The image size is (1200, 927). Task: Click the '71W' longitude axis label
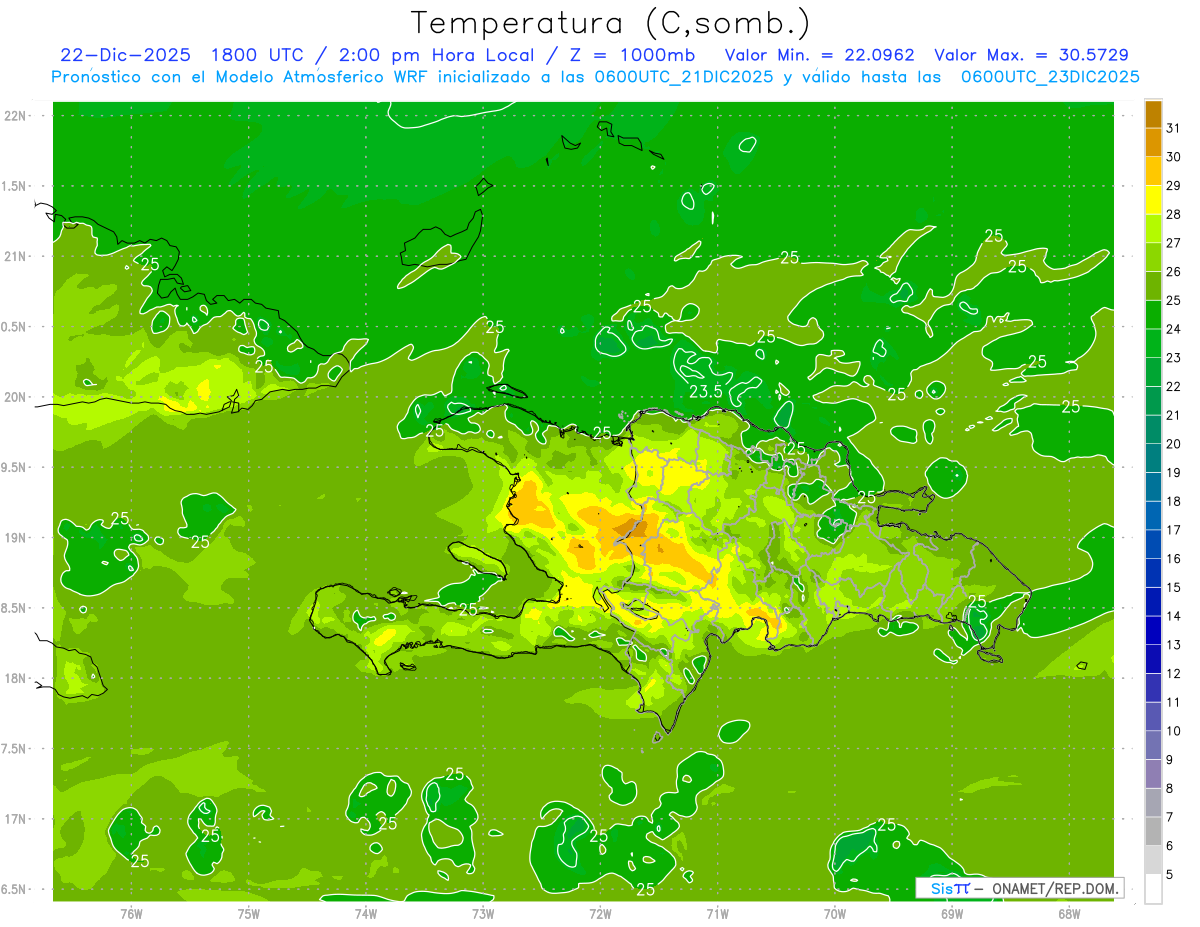tap(717, 913)
